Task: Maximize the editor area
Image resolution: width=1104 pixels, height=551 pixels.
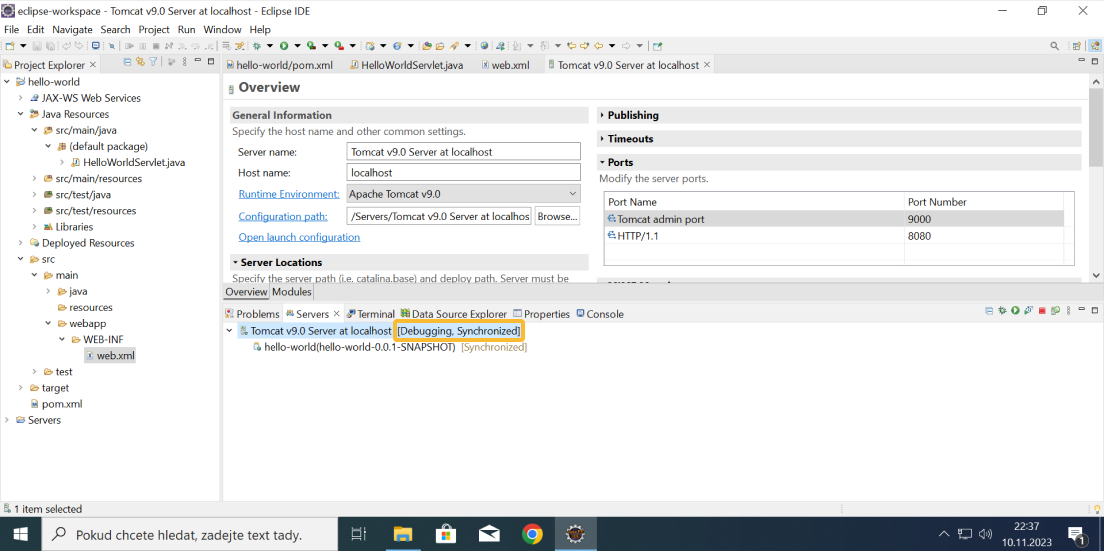Action: [1095, 61]
